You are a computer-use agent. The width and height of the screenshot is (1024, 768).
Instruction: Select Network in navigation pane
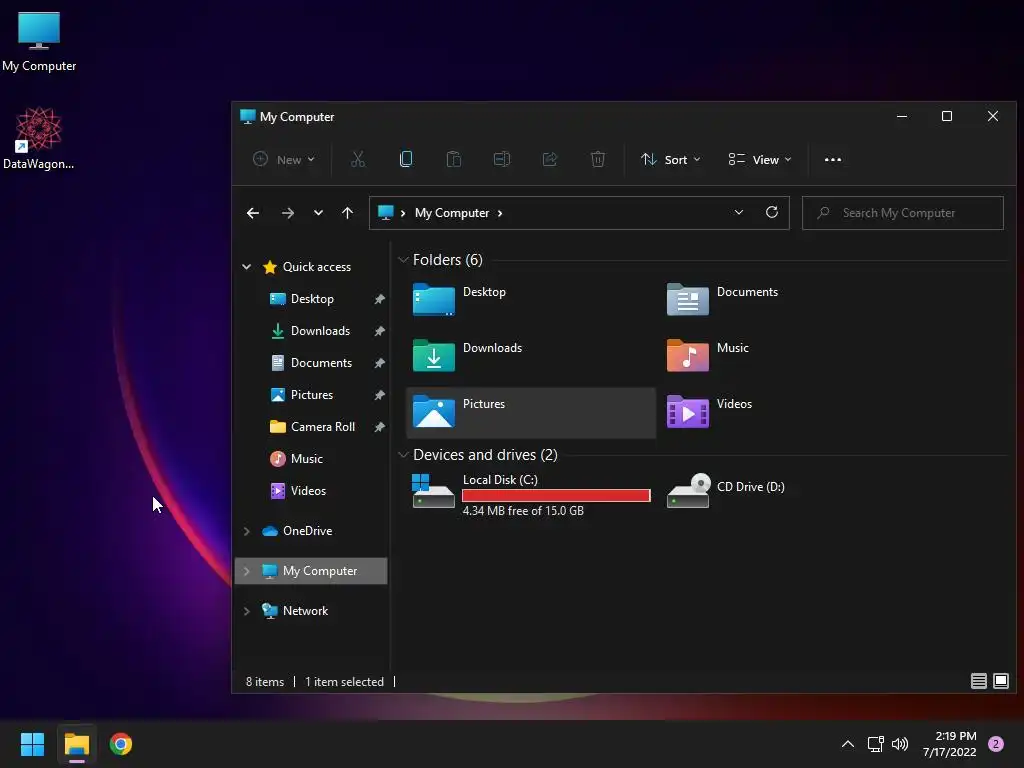coord(305,611)
